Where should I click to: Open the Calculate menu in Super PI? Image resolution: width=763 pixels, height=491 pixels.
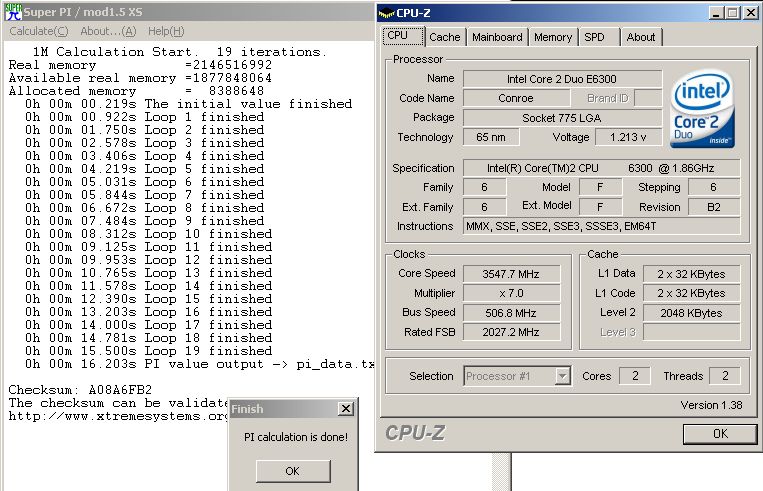(x=38, y=31)
